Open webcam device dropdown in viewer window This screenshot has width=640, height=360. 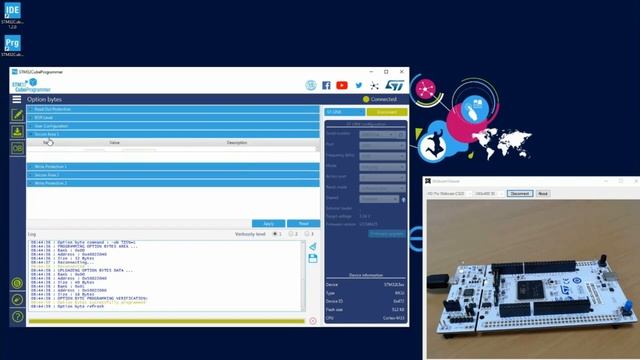pos(449,193)
